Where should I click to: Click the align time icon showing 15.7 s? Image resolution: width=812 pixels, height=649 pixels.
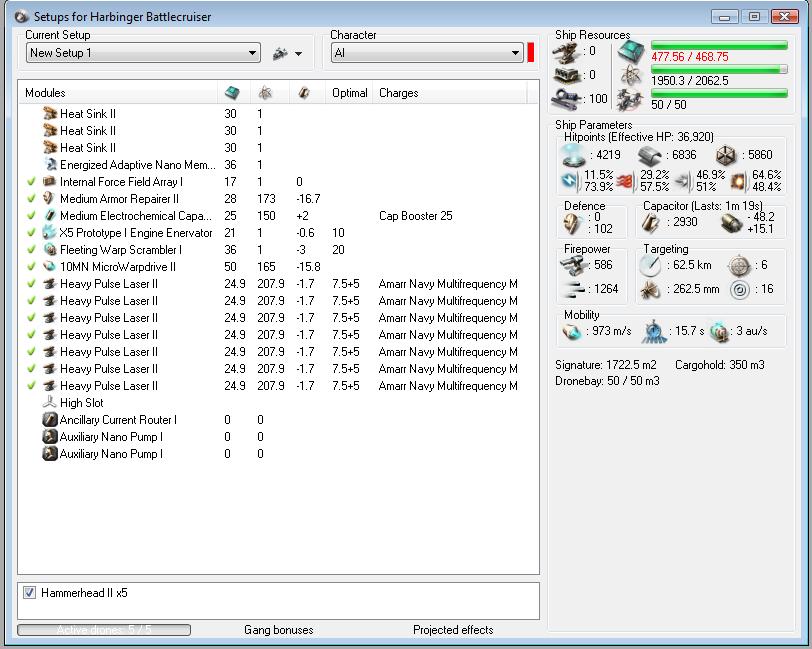[x=654, y=331]
